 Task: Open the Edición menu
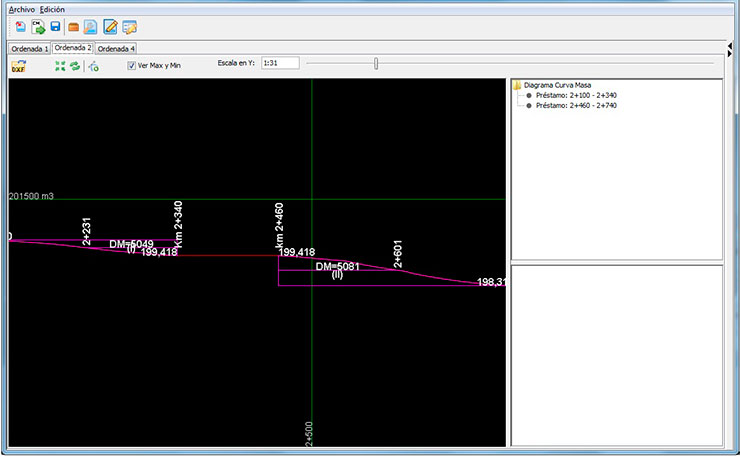point(52,9)
